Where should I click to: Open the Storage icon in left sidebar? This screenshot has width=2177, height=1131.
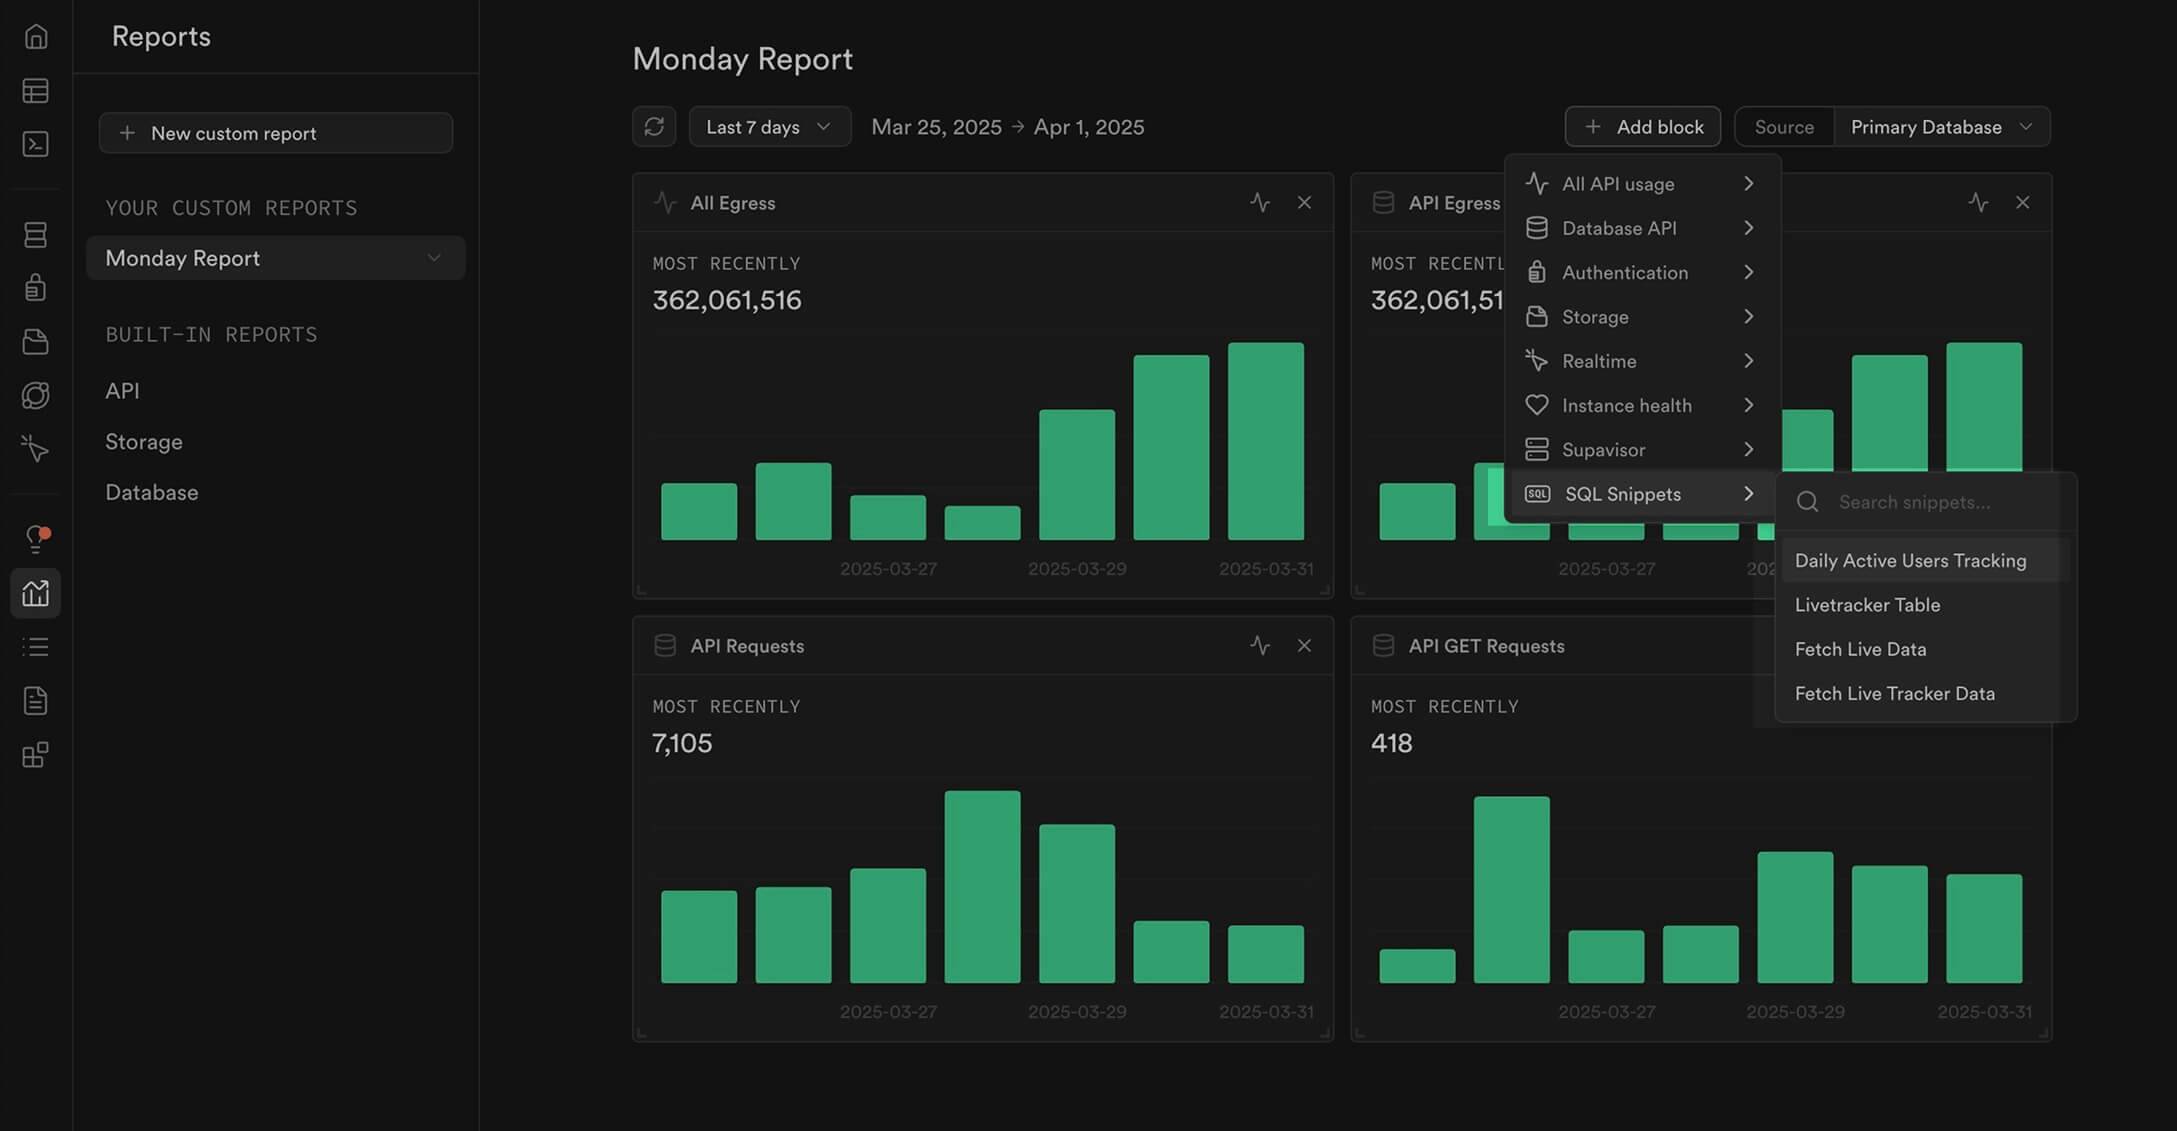click(36, 342)
